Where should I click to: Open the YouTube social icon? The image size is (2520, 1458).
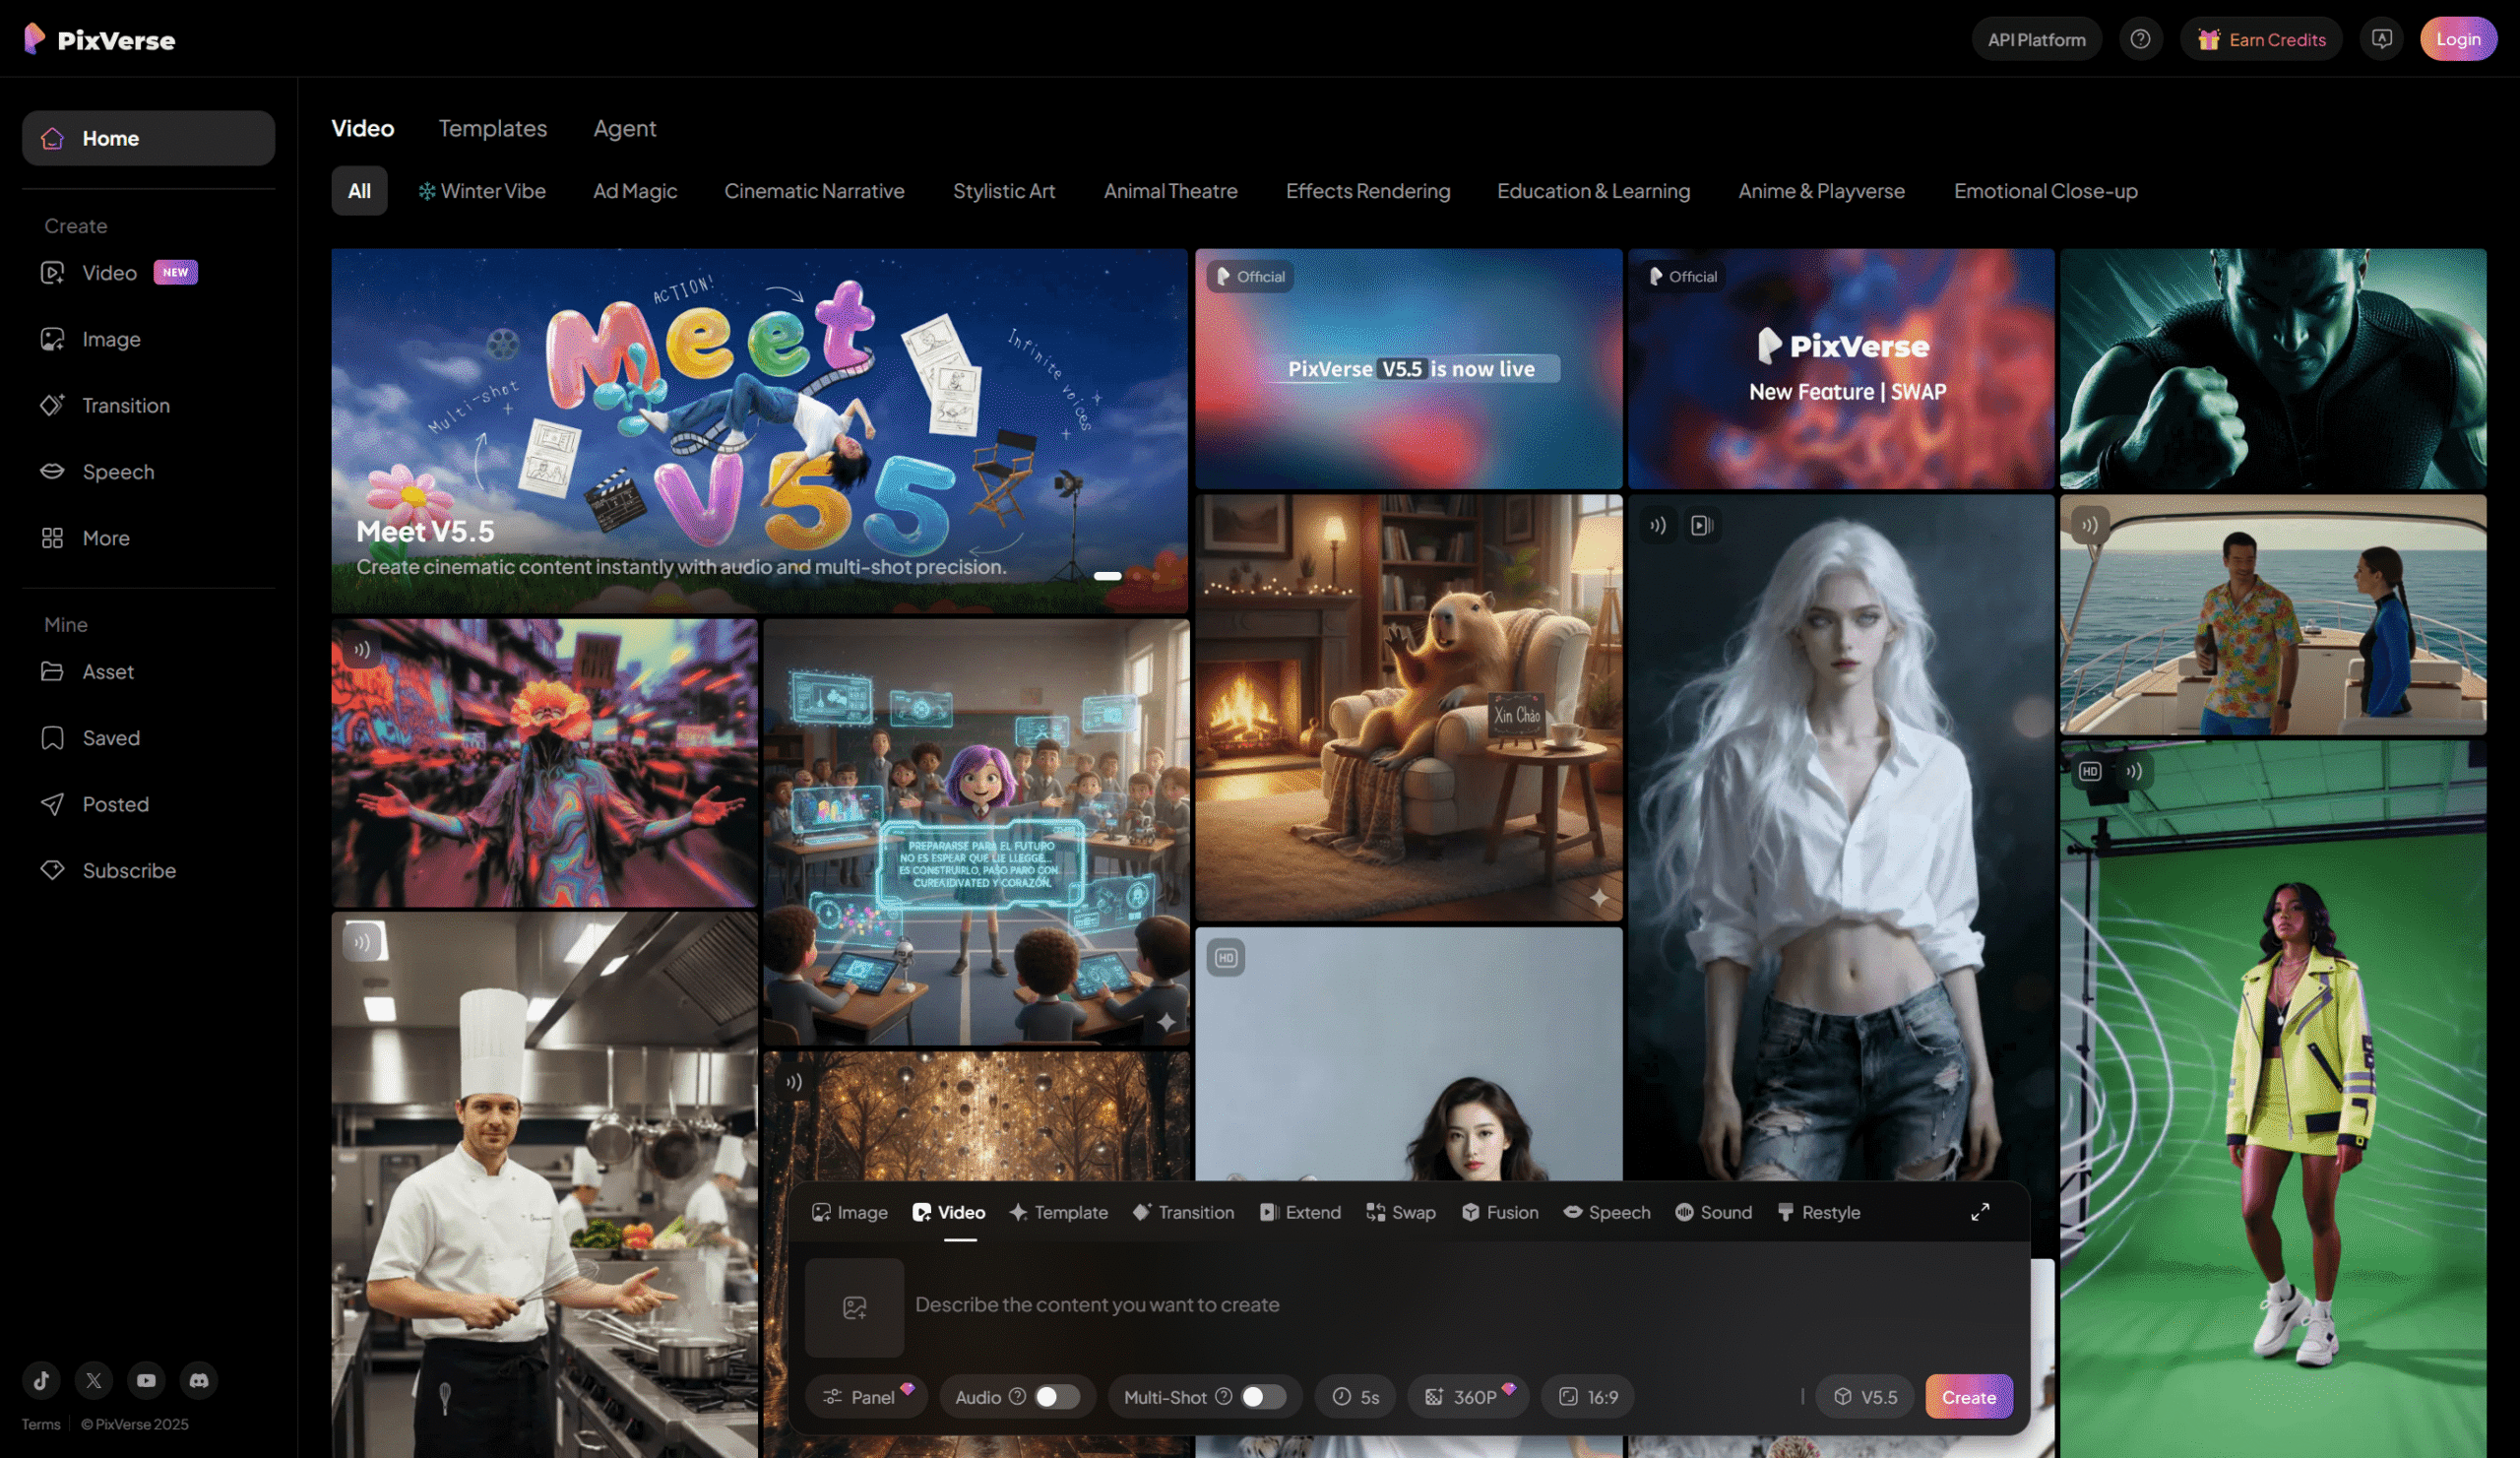coord(146,1380)
